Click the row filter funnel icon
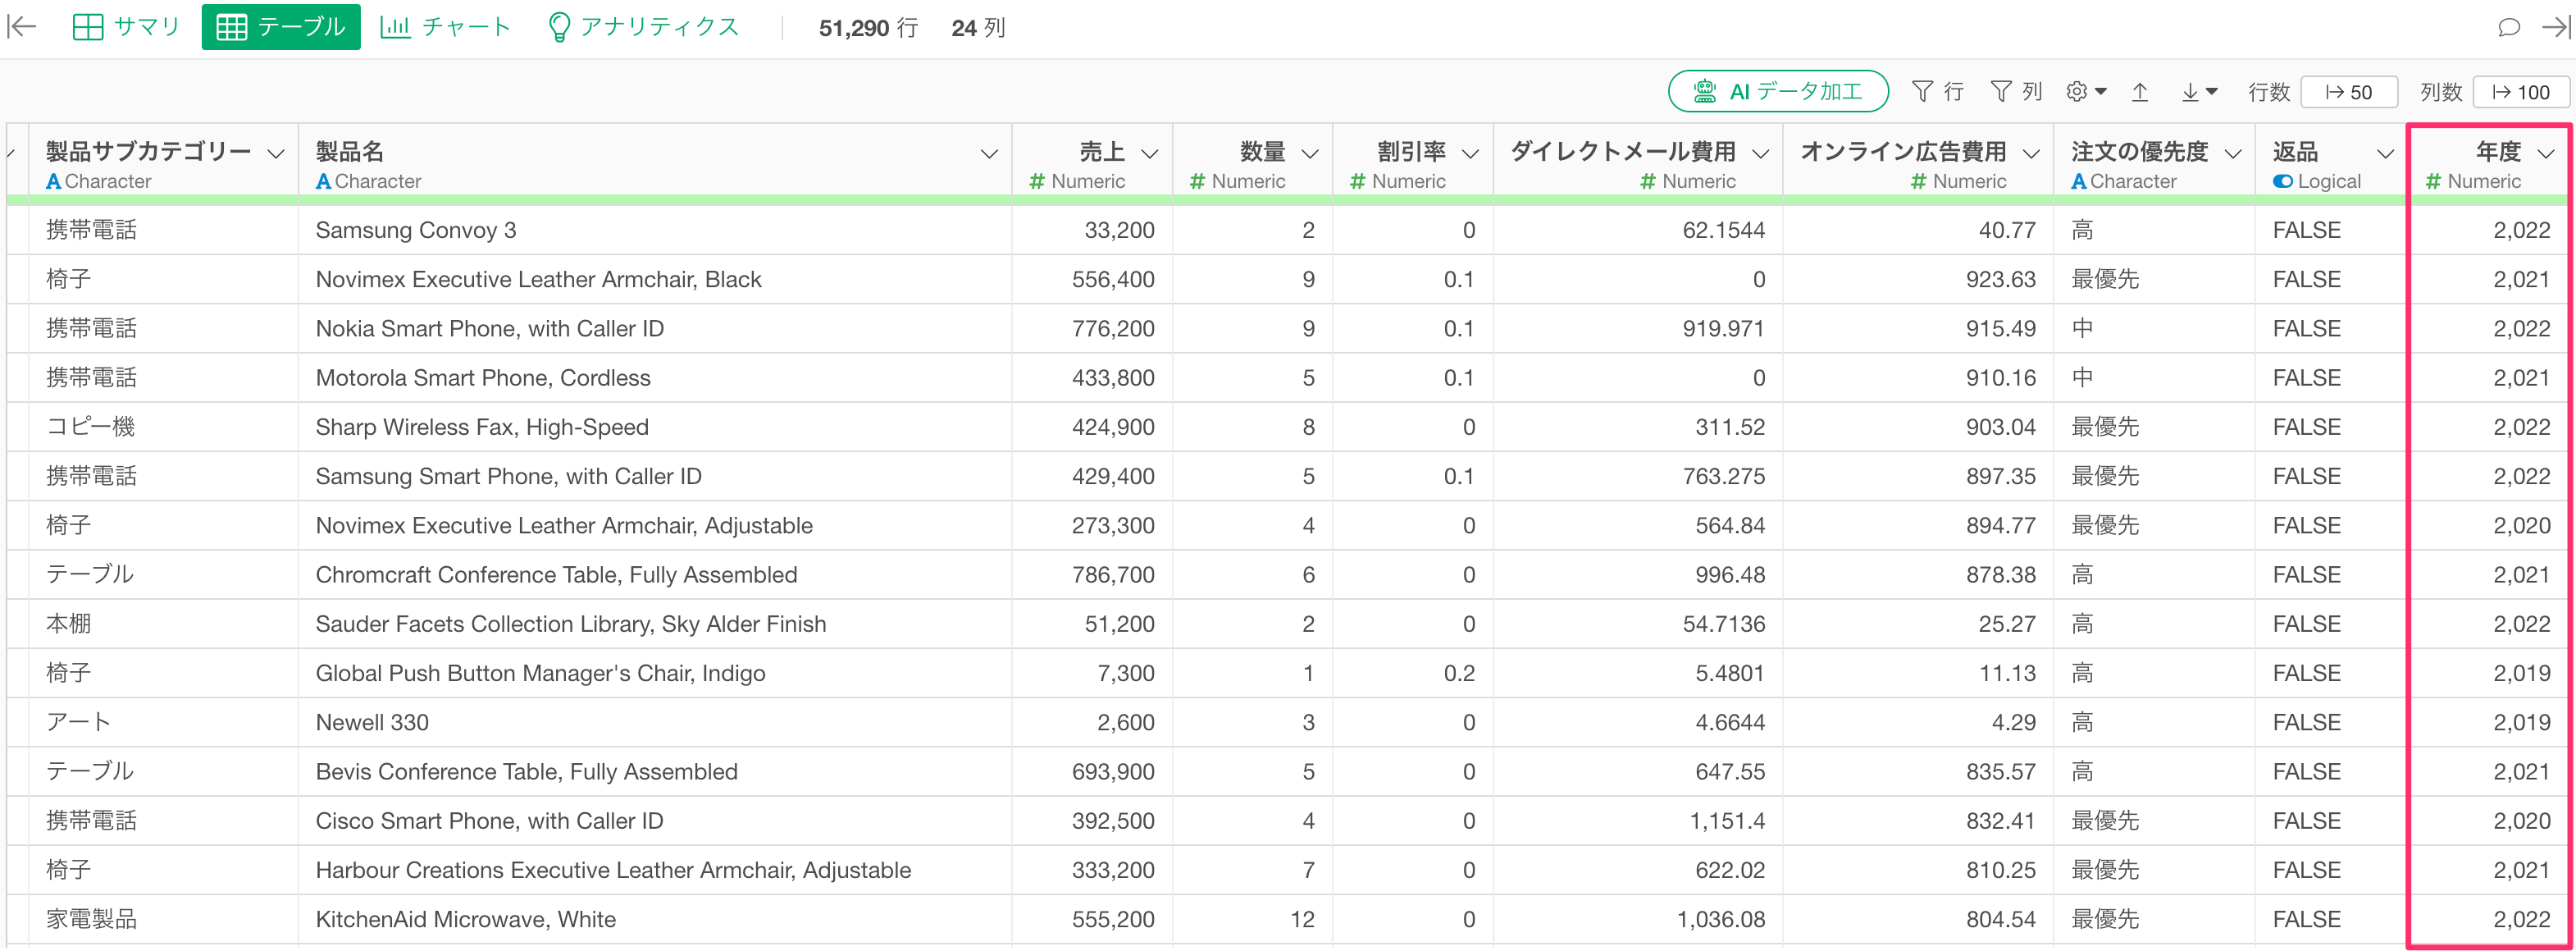This screenshot has width=2576, height=951. pyautogui.click(x=1922, y=92)
